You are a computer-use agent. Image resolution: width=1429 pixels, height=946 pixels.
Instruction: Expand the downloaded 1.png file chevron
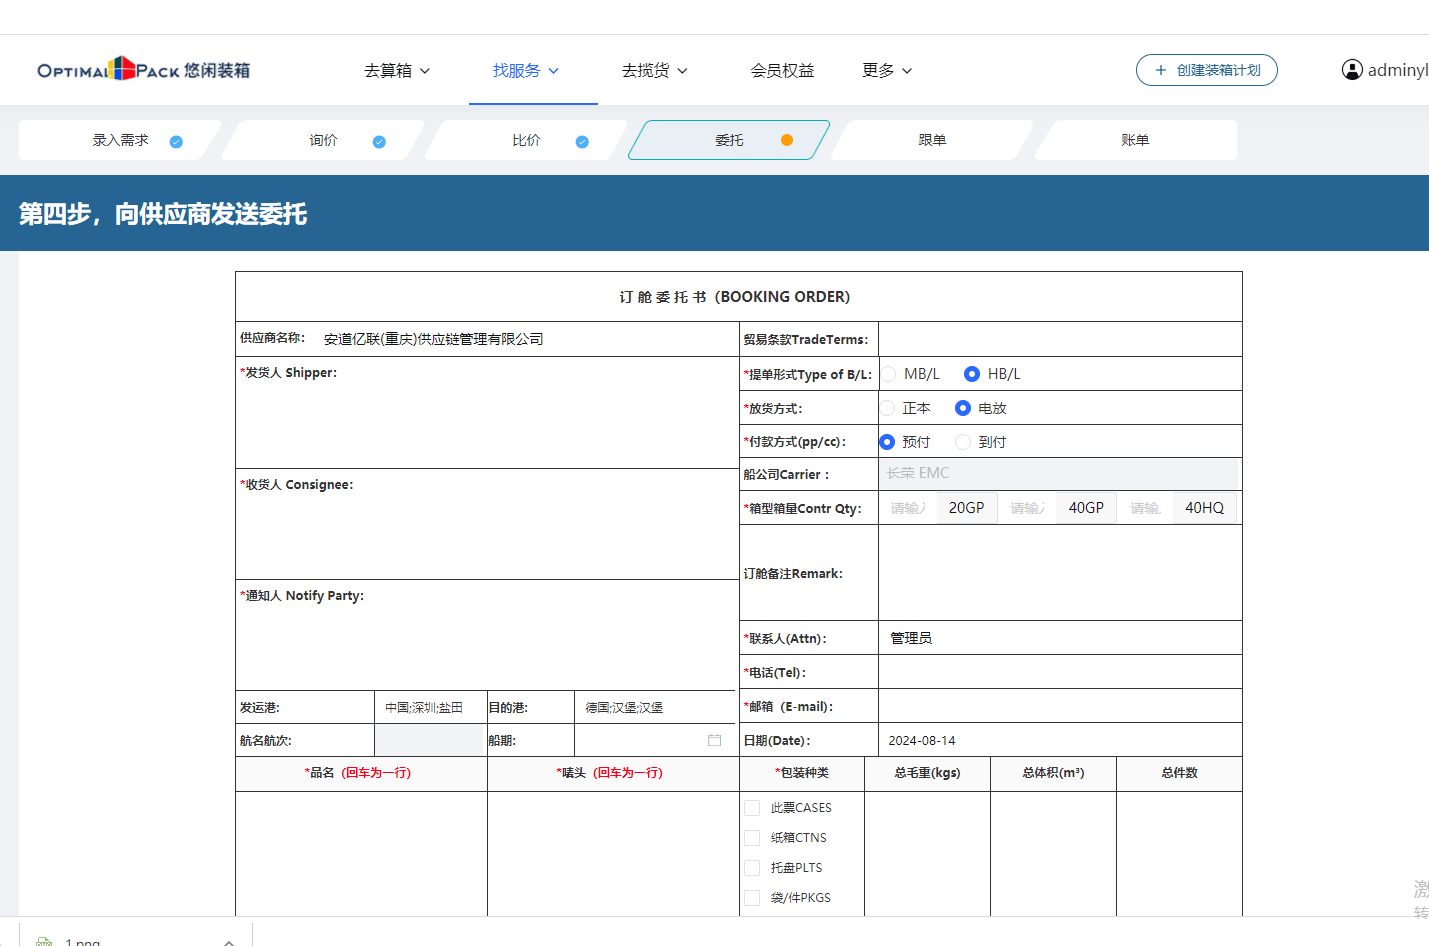(x=229, y=941)
